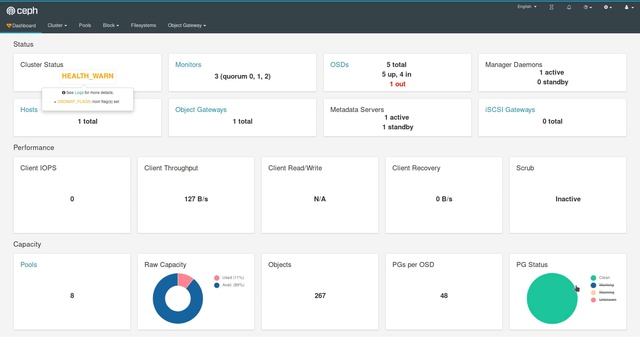Click the HEALTH_WARN cluster status
640x360 pixels.
tap(87, 76)
